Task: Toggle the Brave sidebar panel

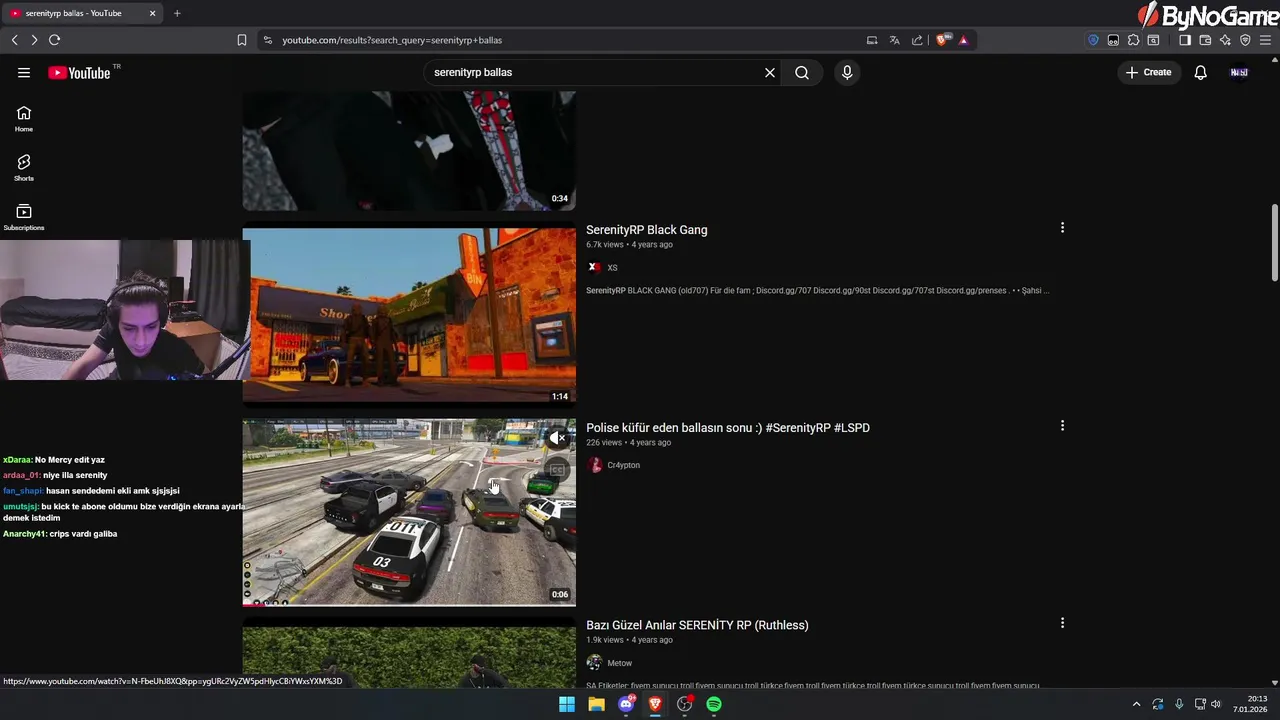Action: 1185,40
